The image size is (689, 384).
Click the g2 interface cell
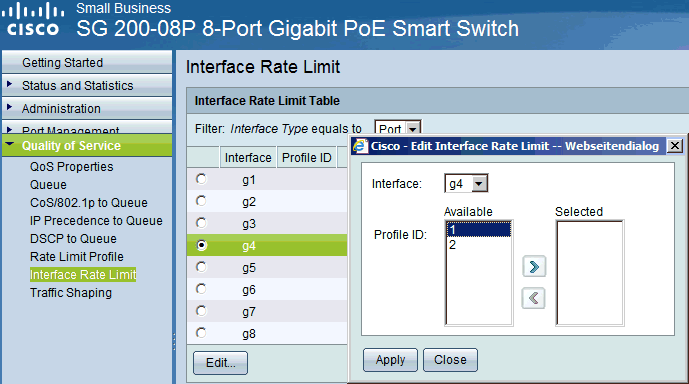pos(249,202)
